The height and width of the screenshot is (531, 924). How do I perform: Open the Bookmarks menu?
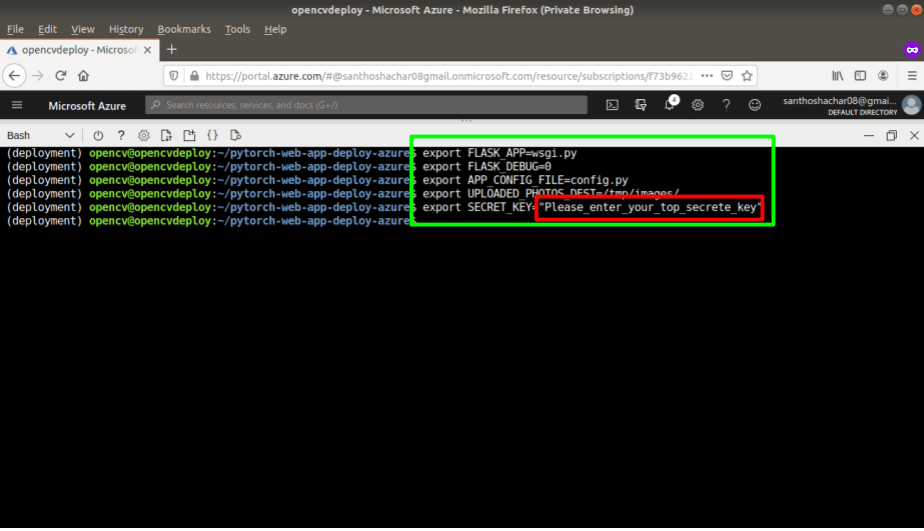coord(184,29)
